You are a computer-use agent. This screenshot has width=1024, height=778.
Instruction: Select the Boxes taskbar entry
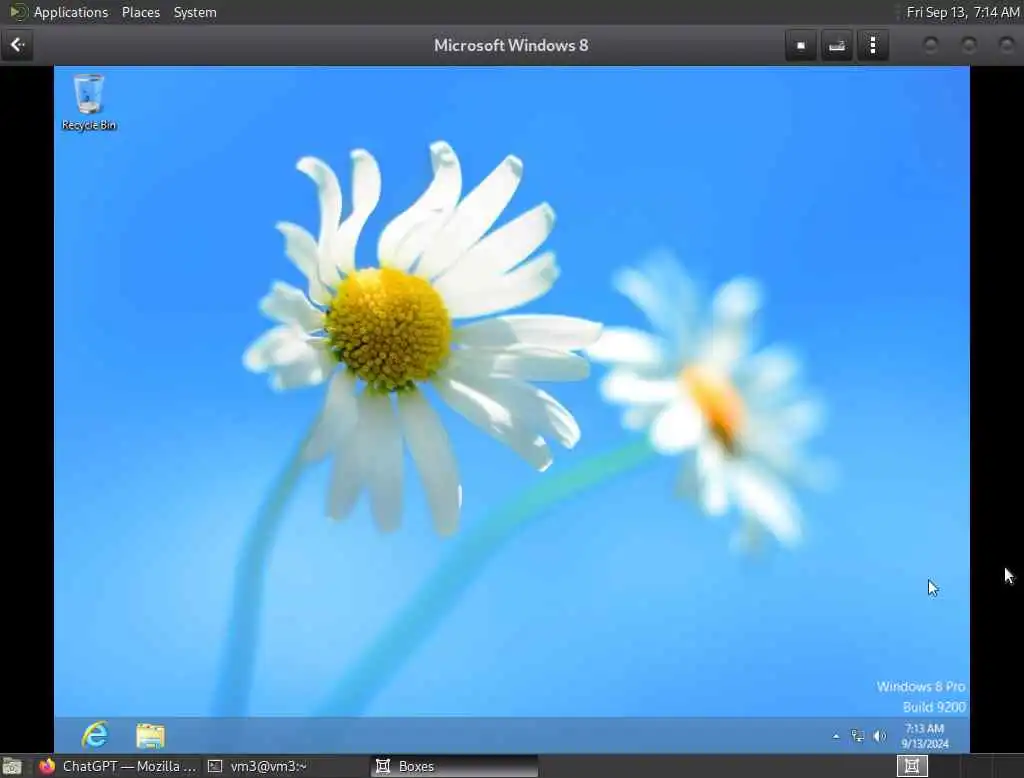pyautogui.click(x=454, y=766)
